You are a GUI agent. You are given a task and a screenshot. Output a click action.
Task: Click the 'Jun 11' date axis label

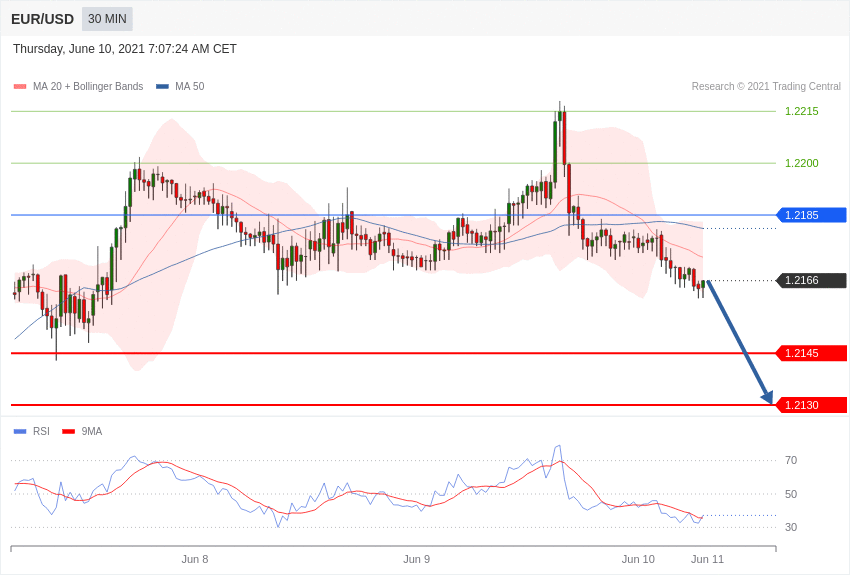(x=707, y=559)
